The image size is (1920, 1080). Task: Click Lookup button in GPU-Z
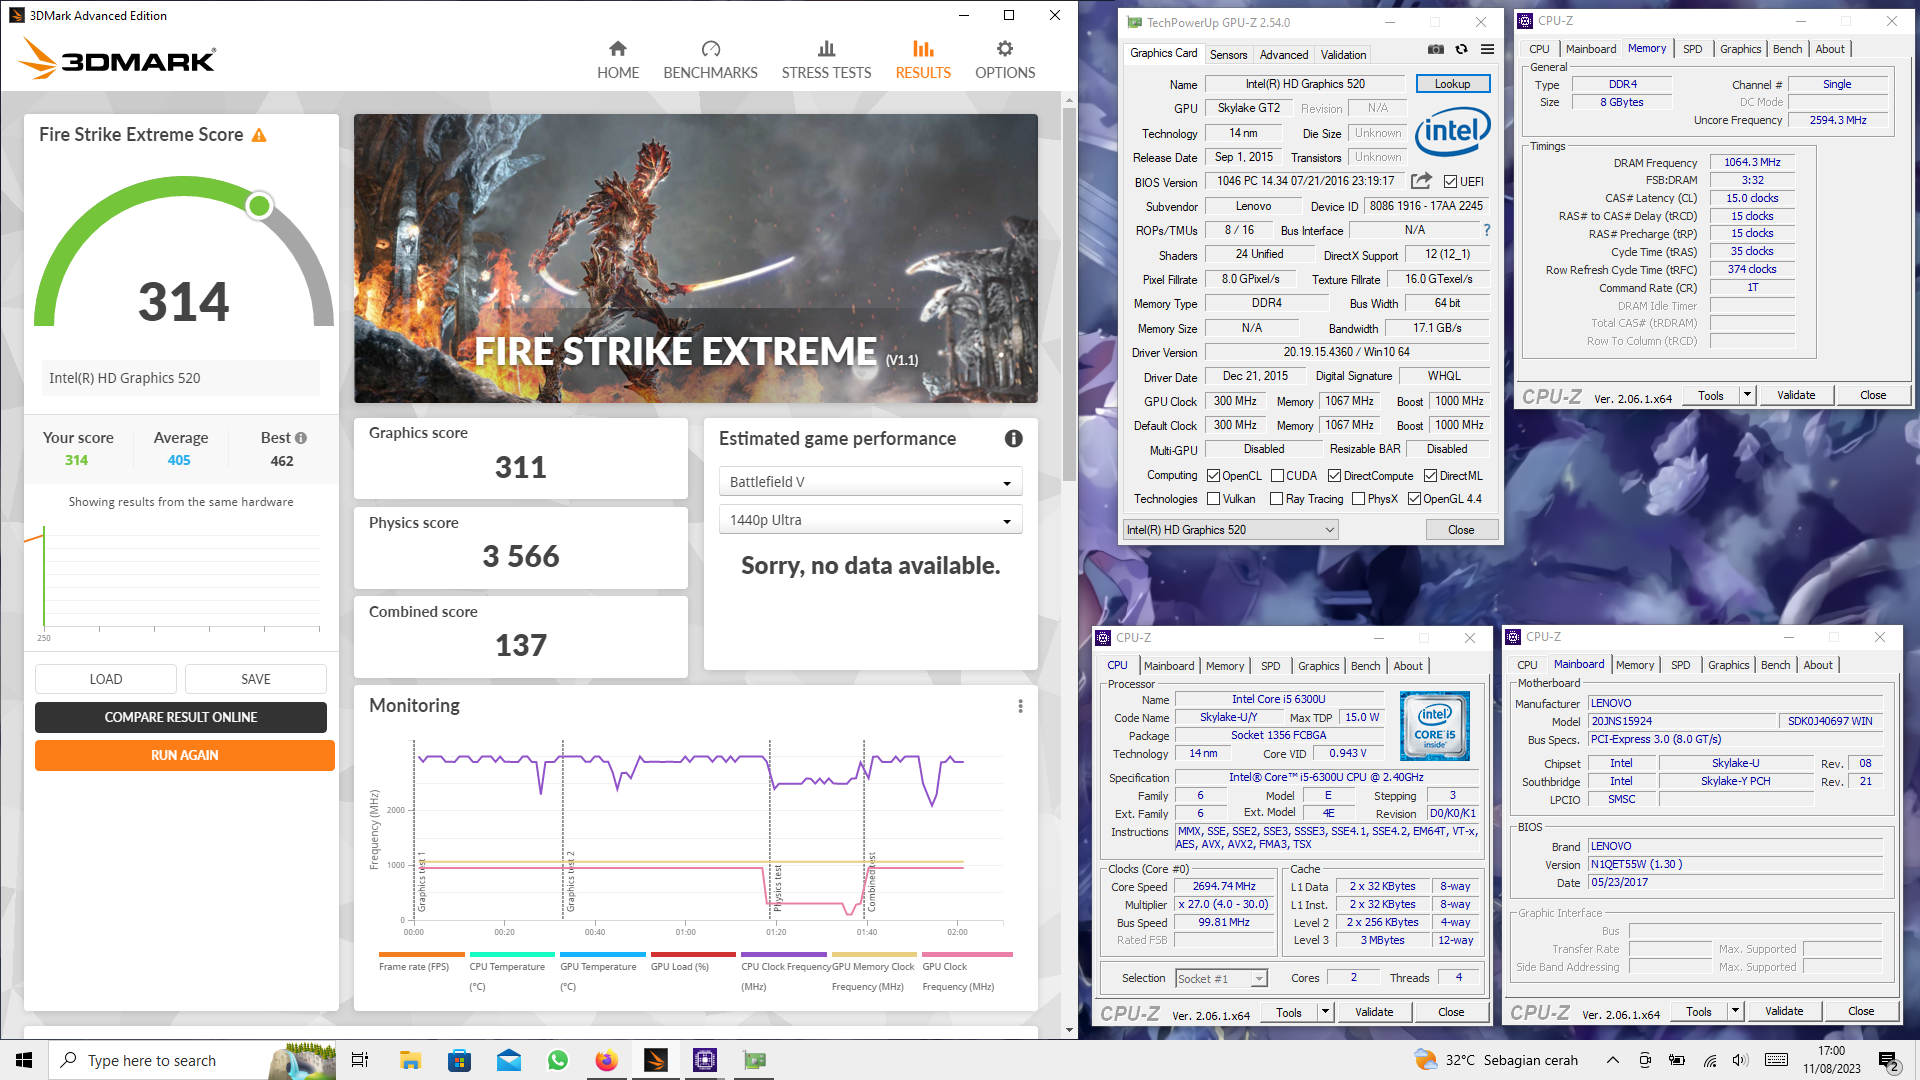[1452, 84]
